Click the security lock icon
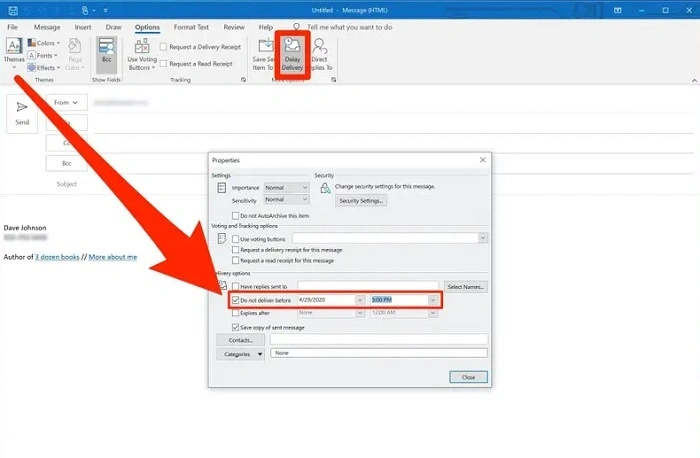 [x=325, y=188]
